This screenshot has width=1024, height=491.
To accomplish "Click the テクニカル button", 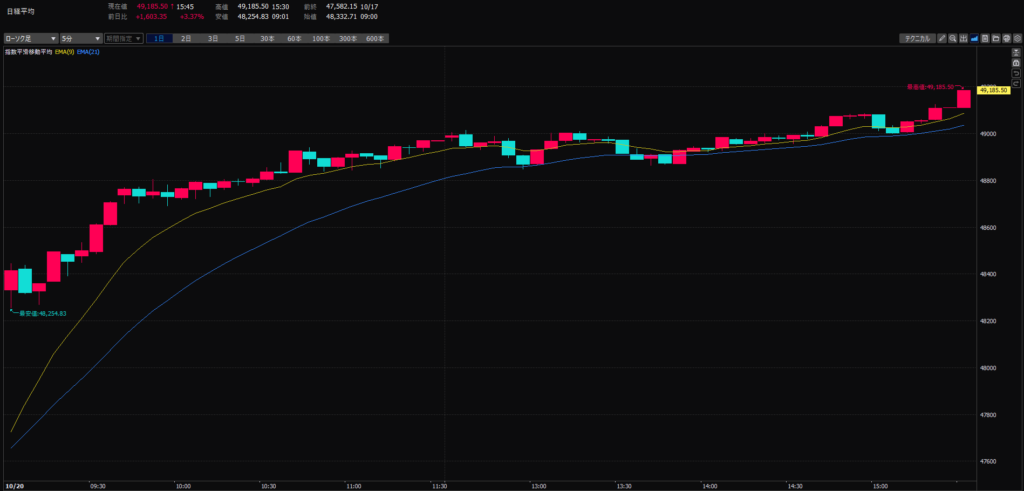I will (916, 38).
